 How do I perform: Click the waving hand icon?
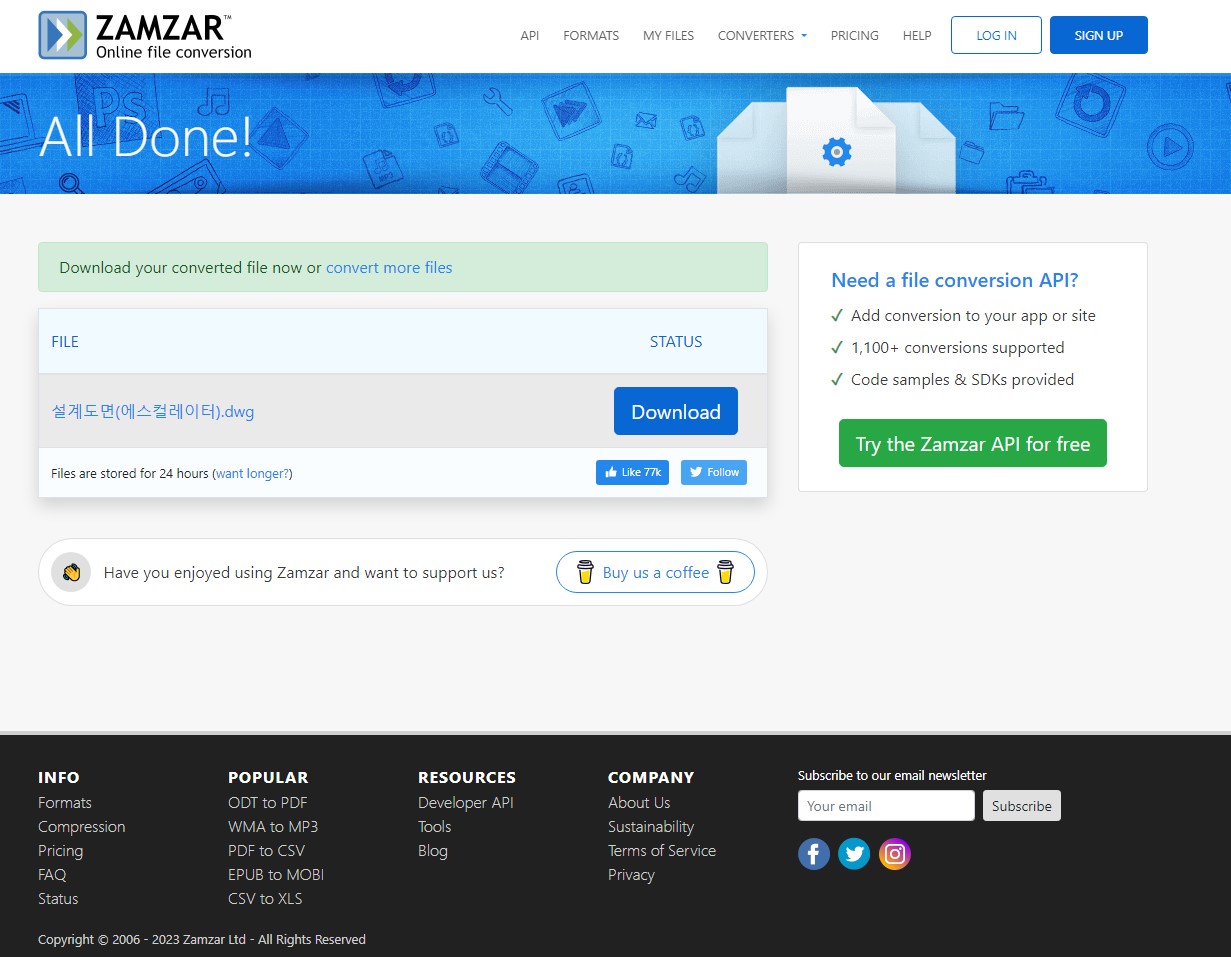click(x=71, y=572)
